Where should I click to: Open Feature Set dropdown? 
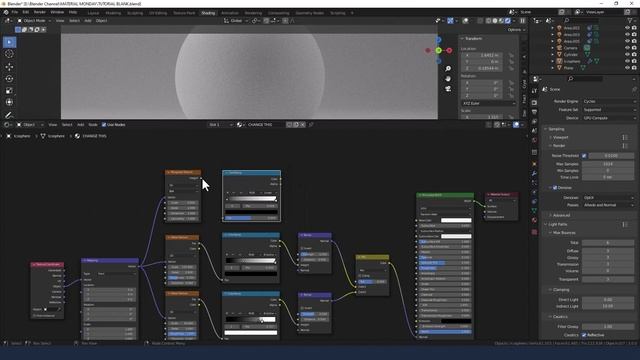point(609,109)
